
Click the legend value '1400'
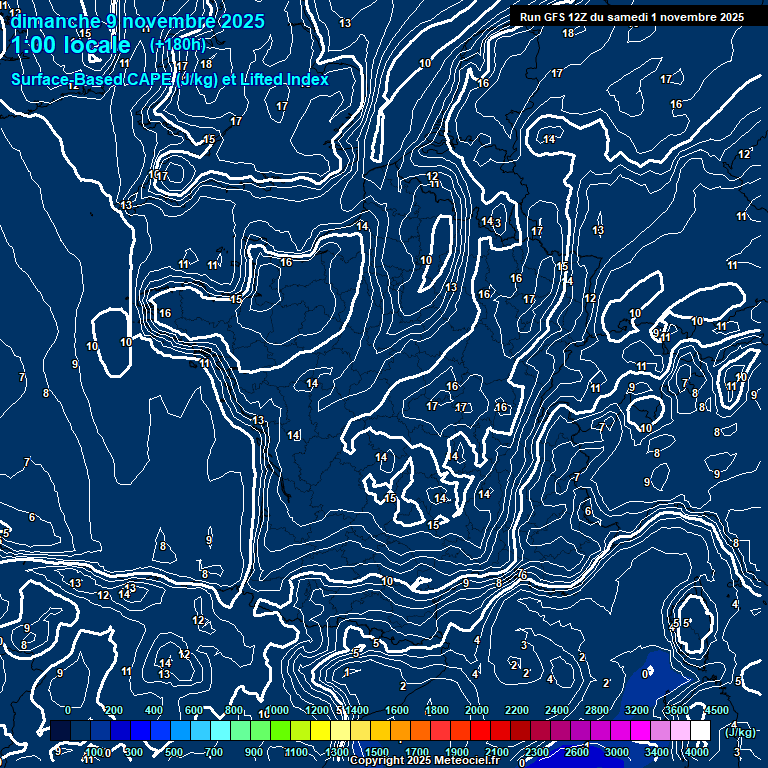click(357, 710)
